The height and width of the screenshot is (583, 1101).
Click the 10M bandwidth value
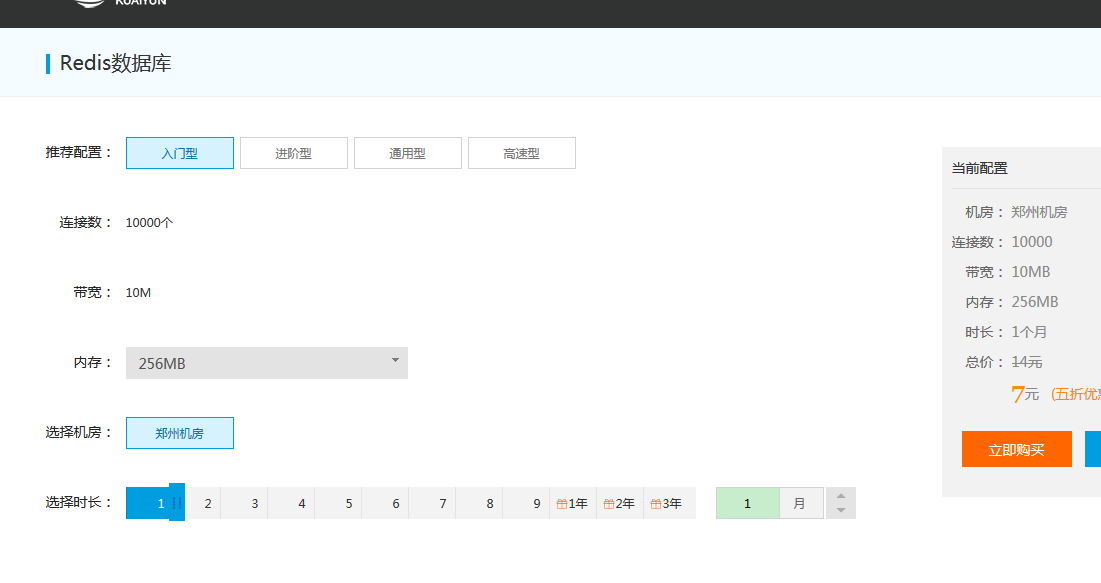point(138,293)
